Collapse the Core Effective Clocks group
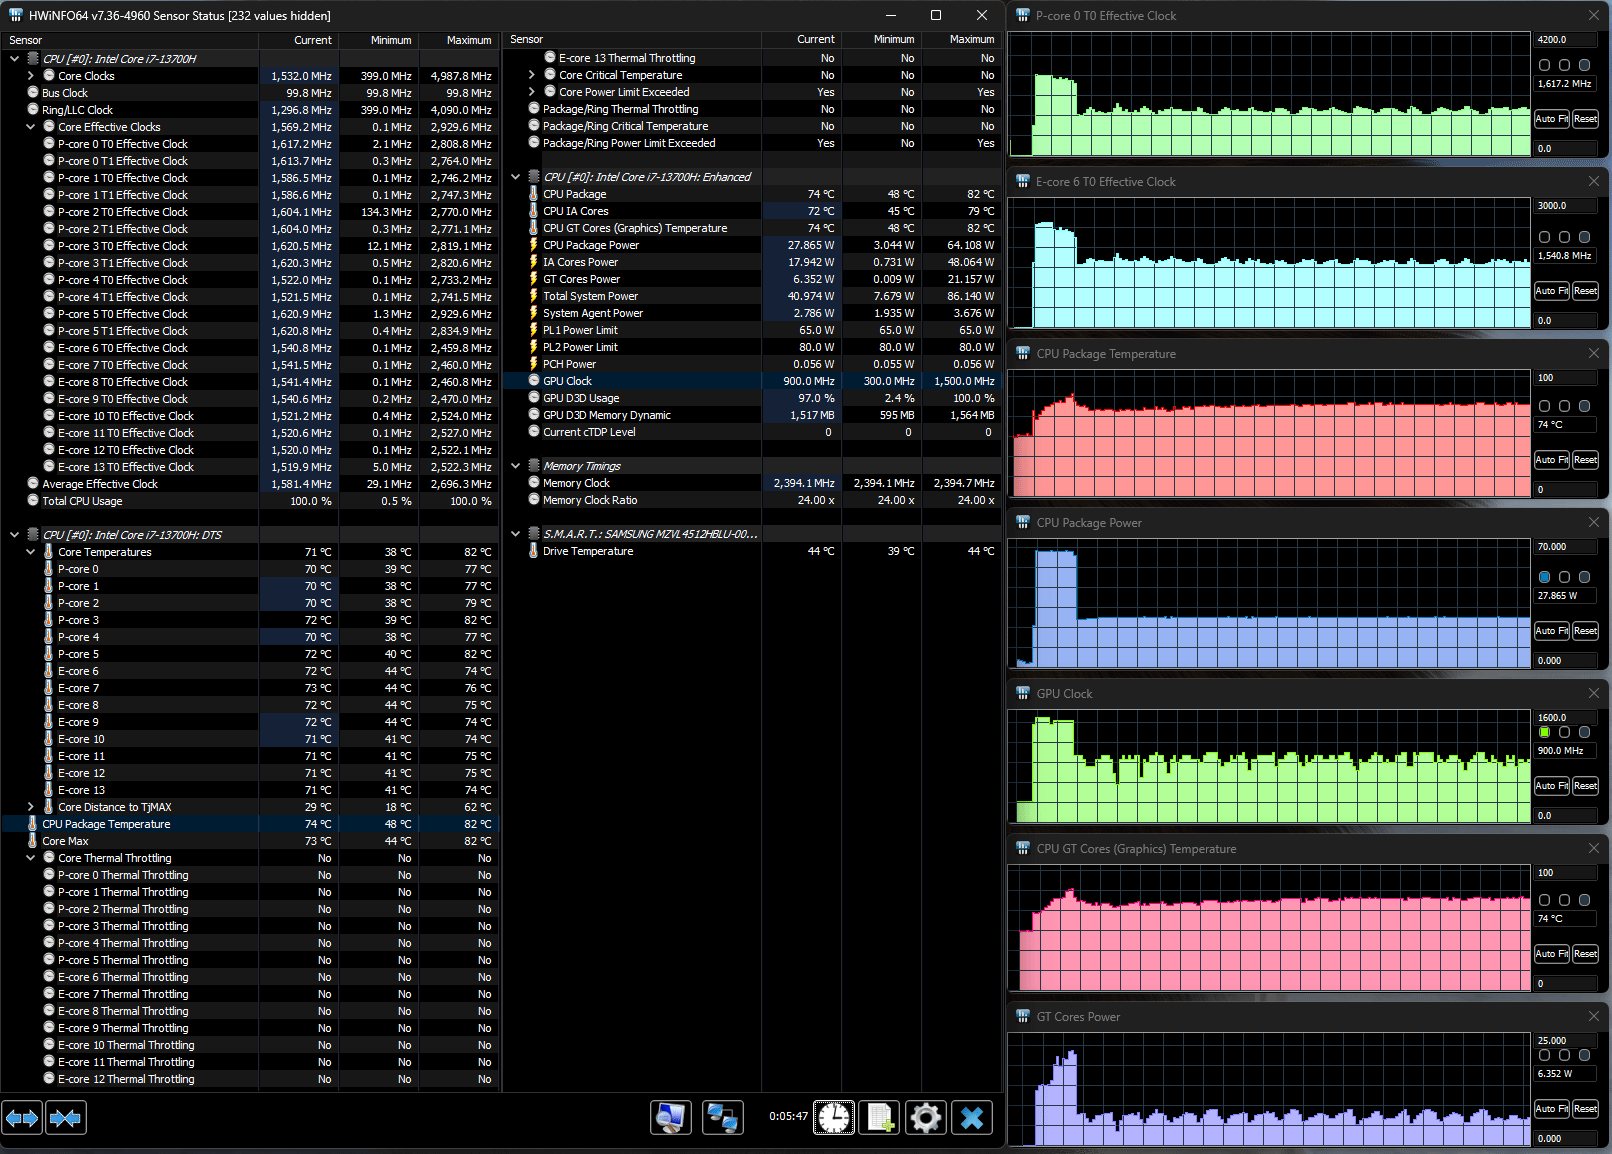1612x1154 pixels. click(31, 127)
